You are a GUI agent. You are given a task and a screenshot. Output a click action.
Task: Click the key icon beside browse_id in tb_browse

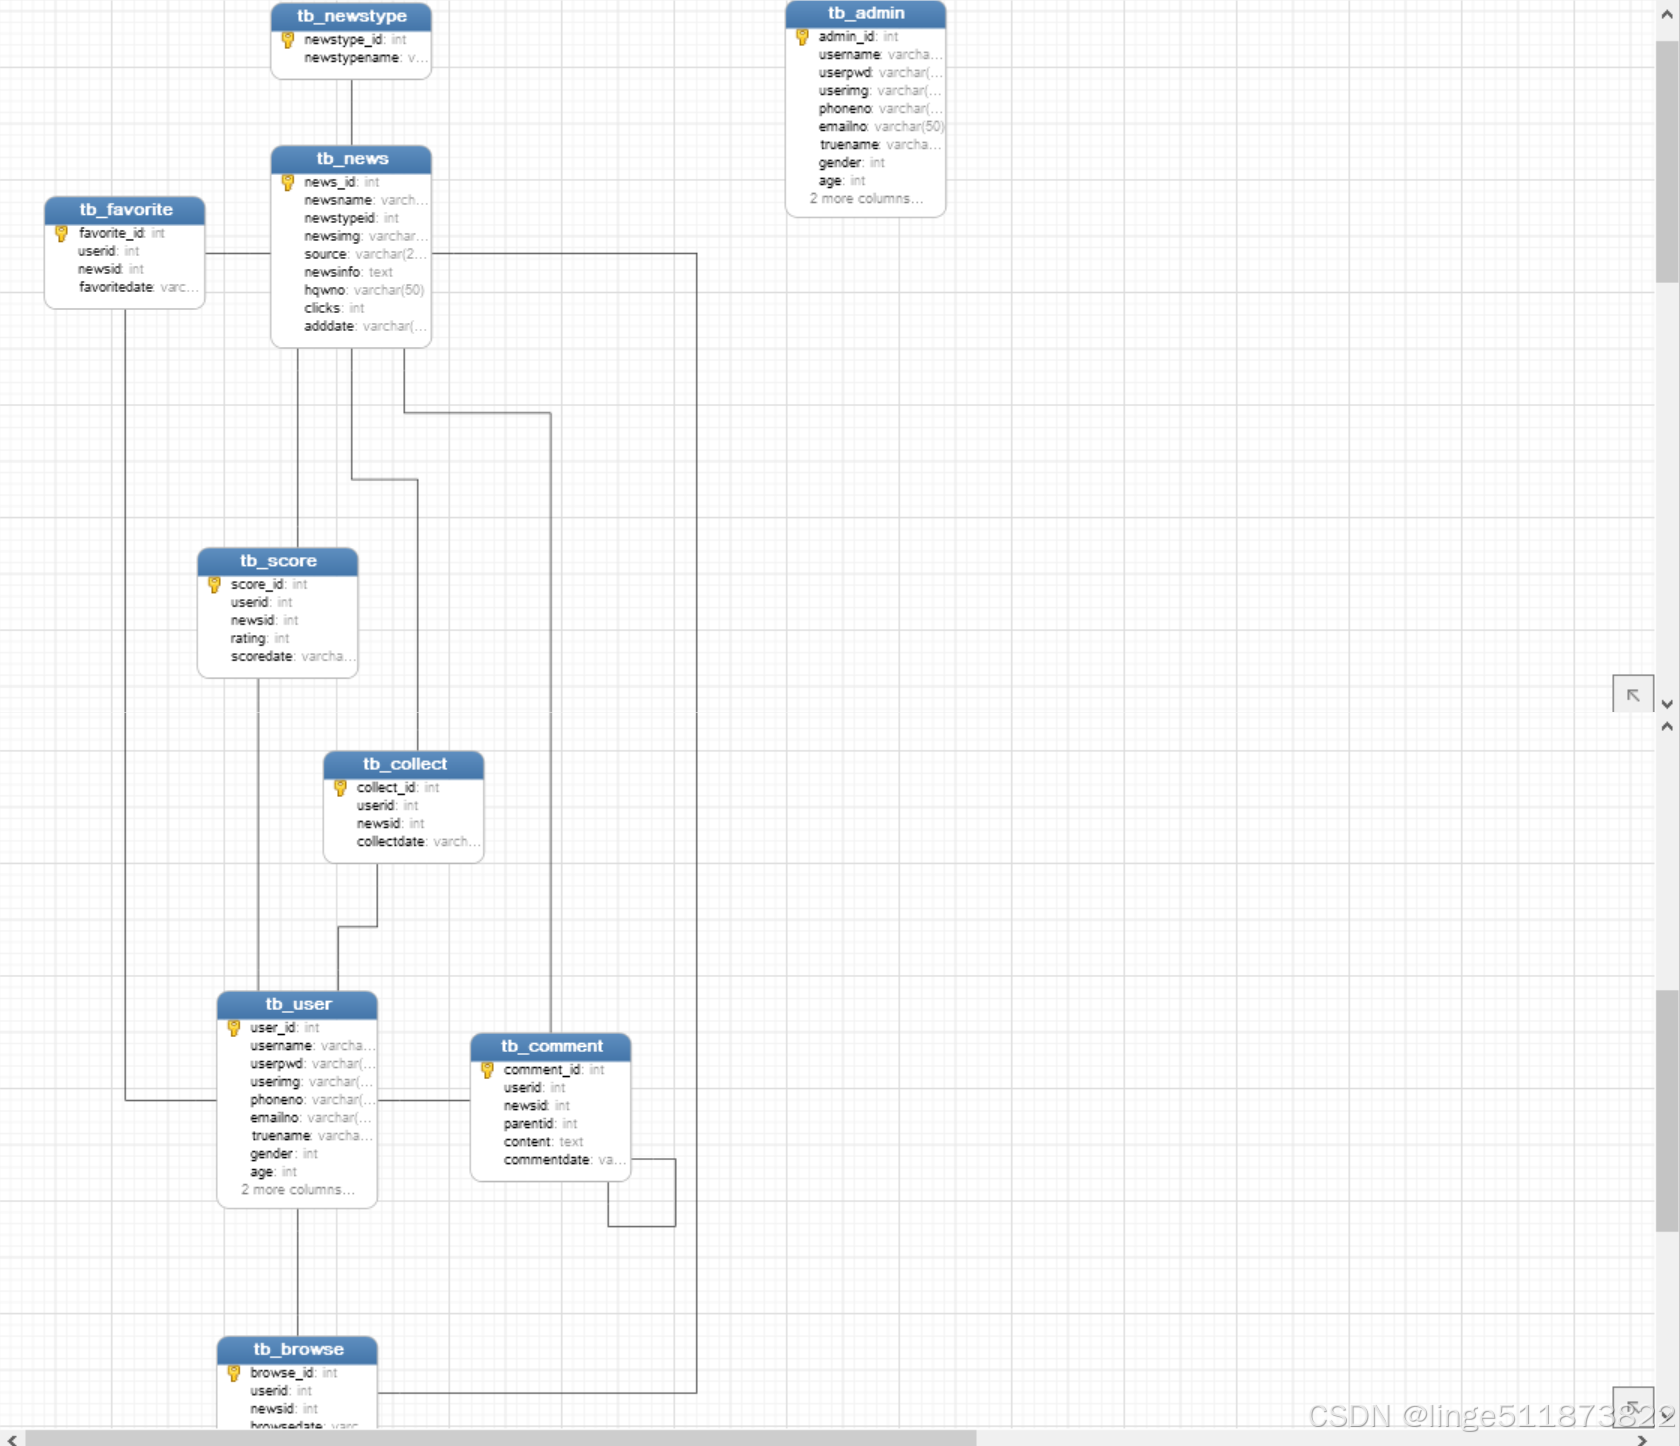pos(234,1372)
